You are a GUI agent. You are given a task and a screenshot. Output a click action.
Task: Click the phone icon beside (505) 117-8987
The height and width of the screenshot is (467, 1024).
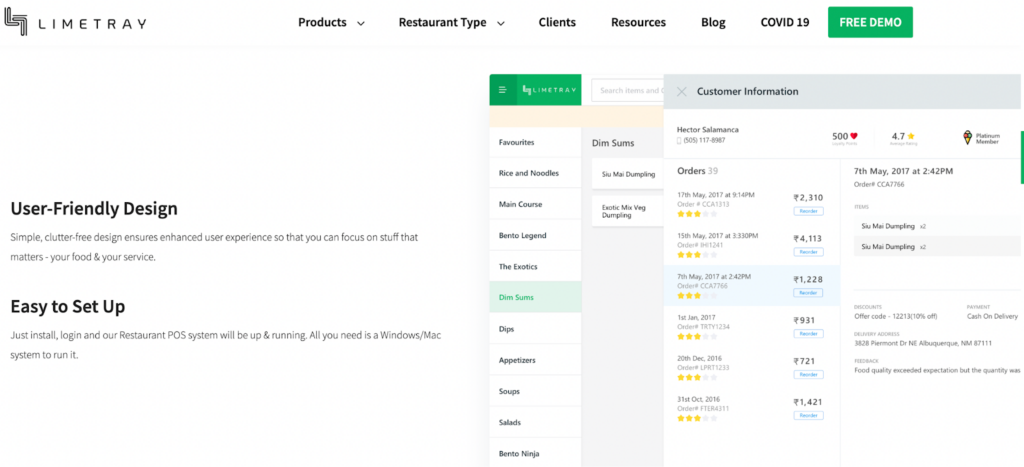pyautogui.click(x=679, y=140)
